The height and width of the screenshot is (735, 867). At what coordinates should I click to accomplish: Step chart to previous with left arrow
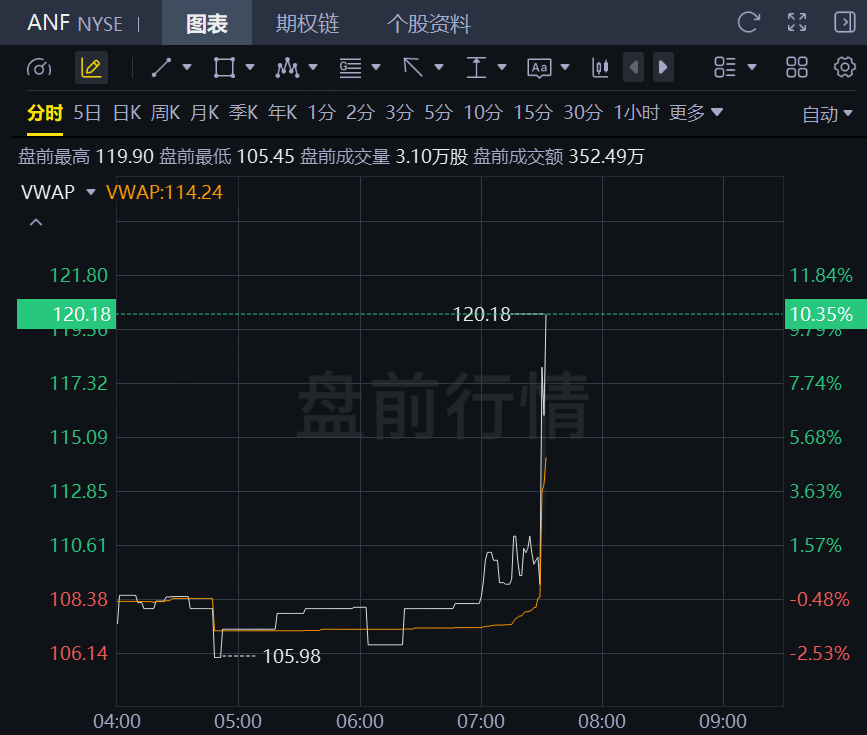tap(634, 67)
